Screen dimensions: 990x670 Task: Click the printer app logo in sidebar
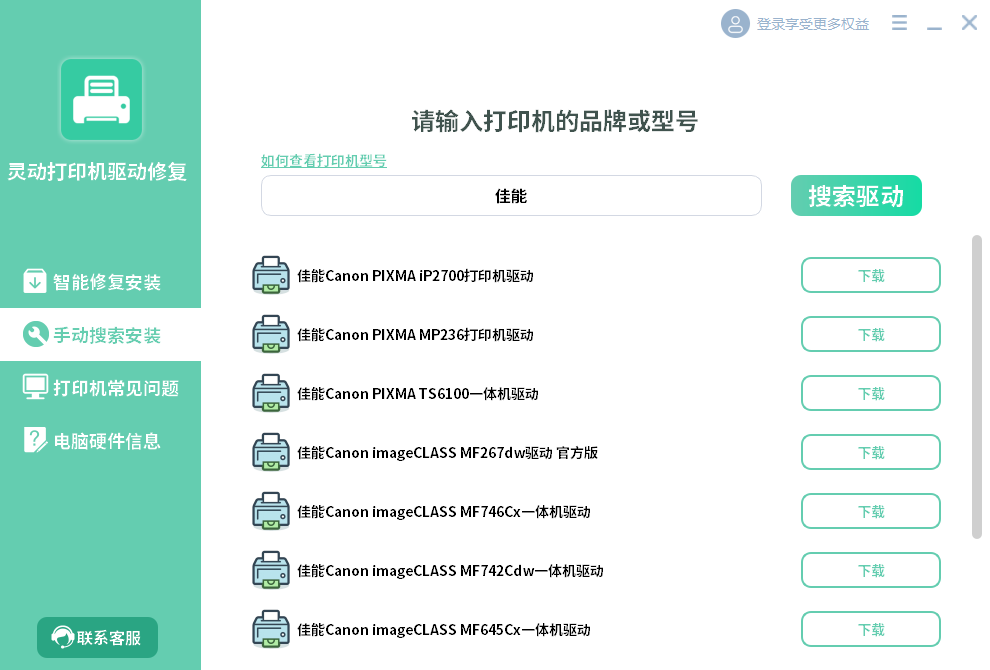(101, 100)
